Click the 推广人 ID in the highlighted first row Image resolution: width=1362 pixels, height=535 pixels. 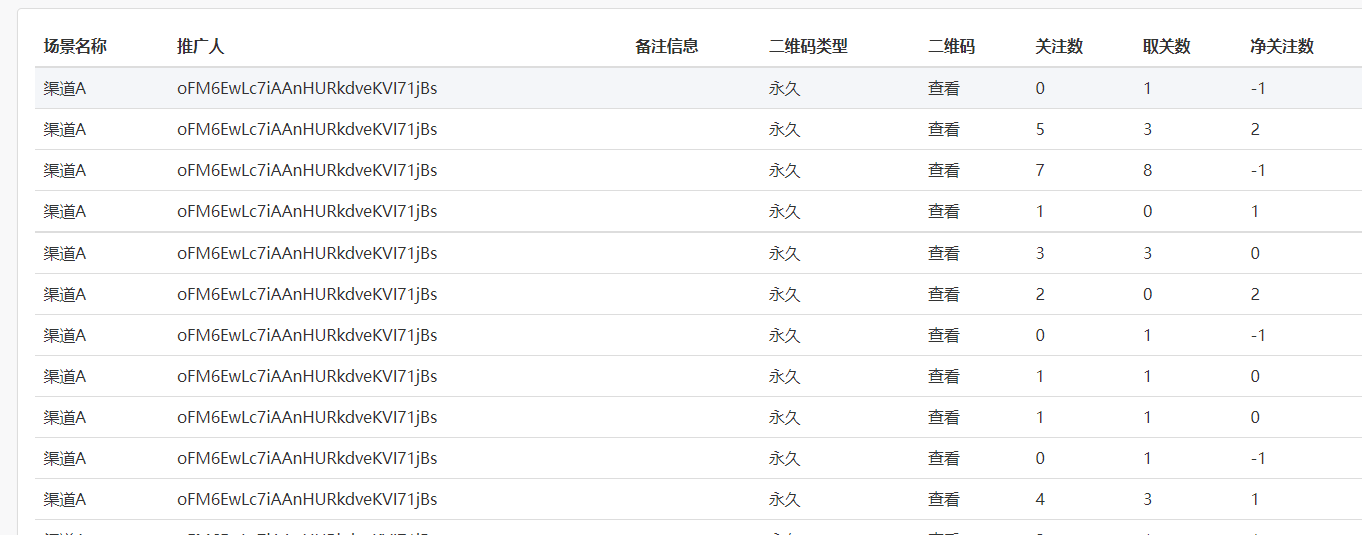coord(307,88)
